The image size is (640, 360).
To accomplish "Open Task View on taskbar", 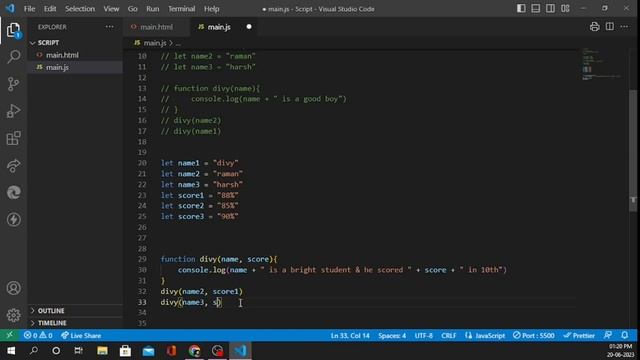I will click(78, 351).
